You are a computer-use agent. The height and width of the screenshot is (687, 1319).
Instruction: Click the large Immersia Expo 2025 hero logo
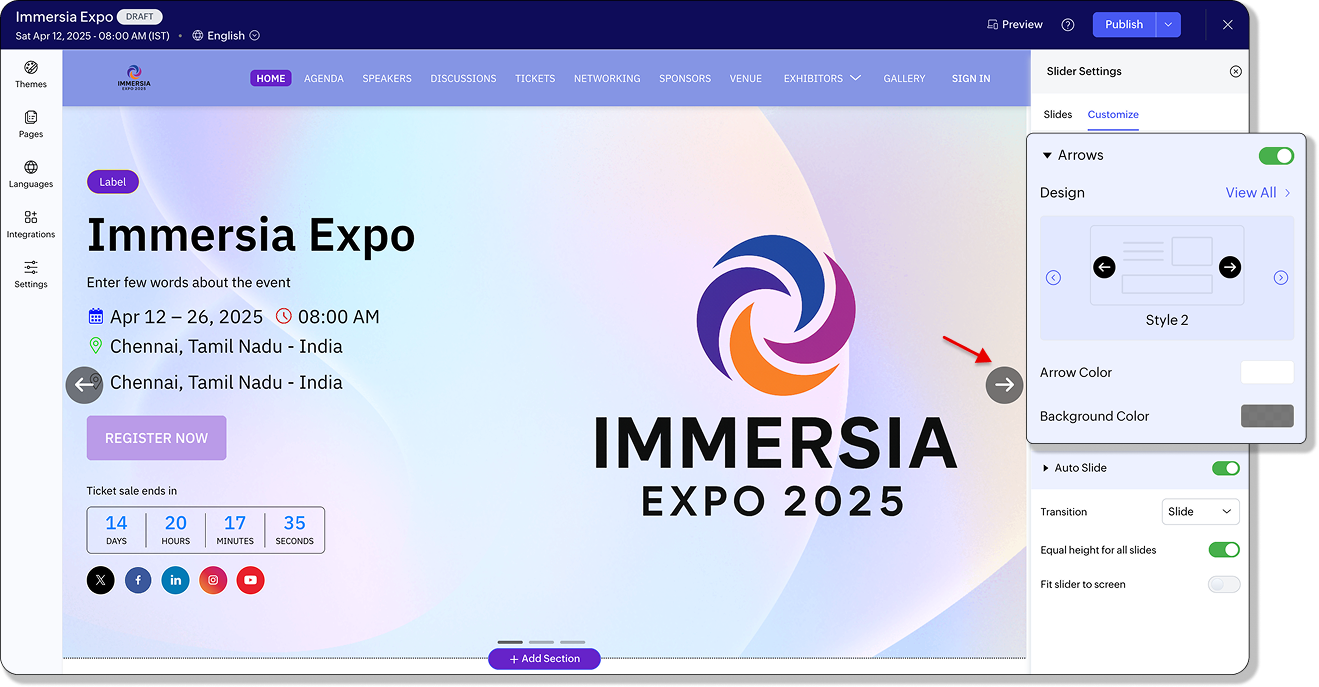pos(775,374)
